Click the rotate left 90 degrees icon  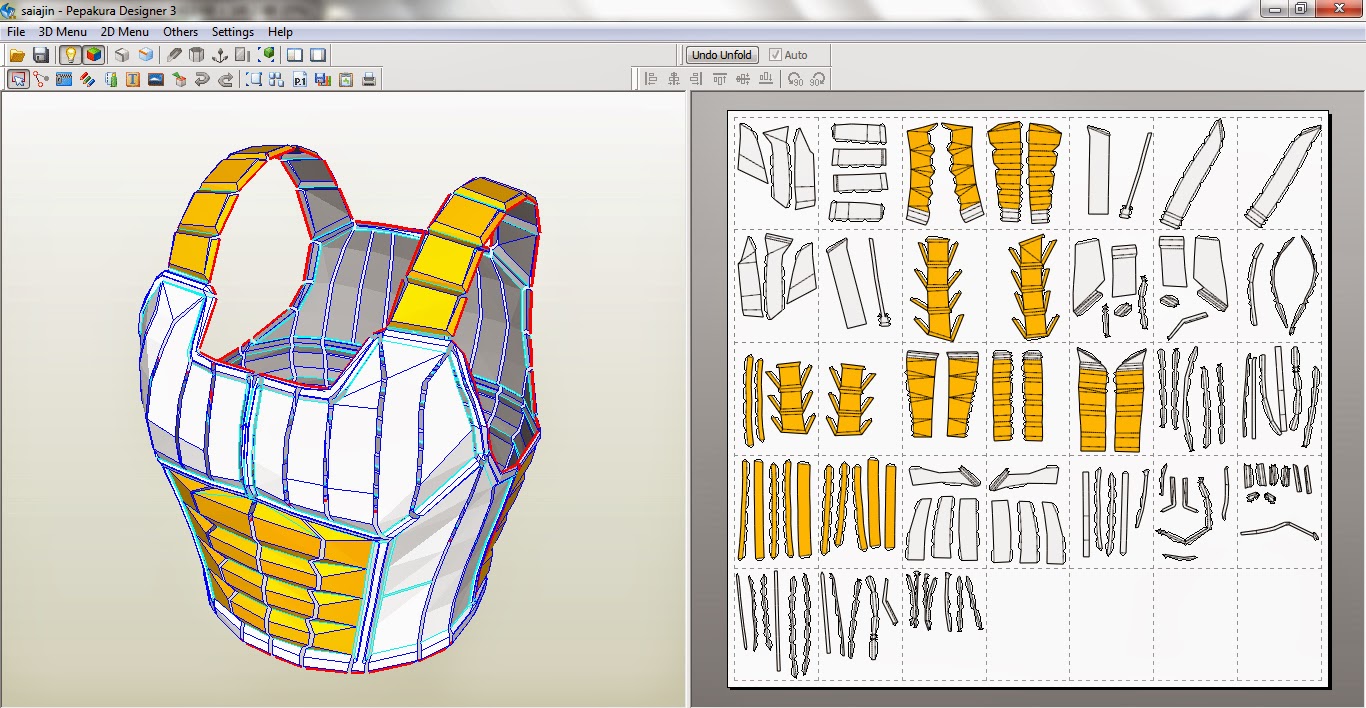tap(795, 79)
